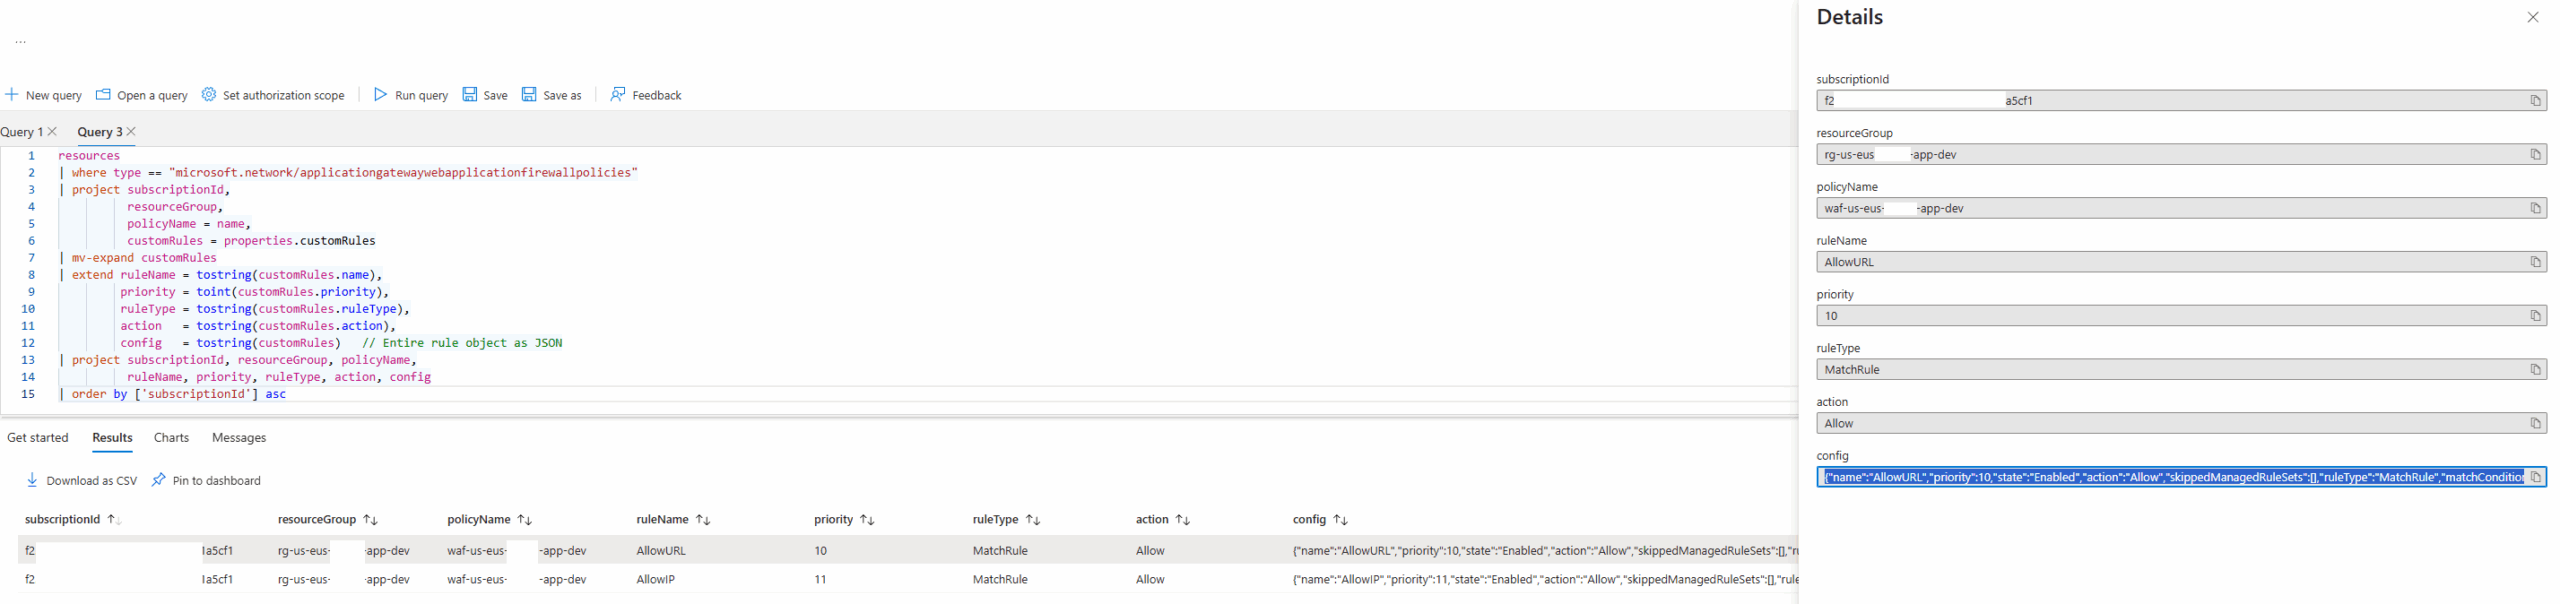
Task: Copy the subscriptionId value in Details
Action: tap(2534, 101)
